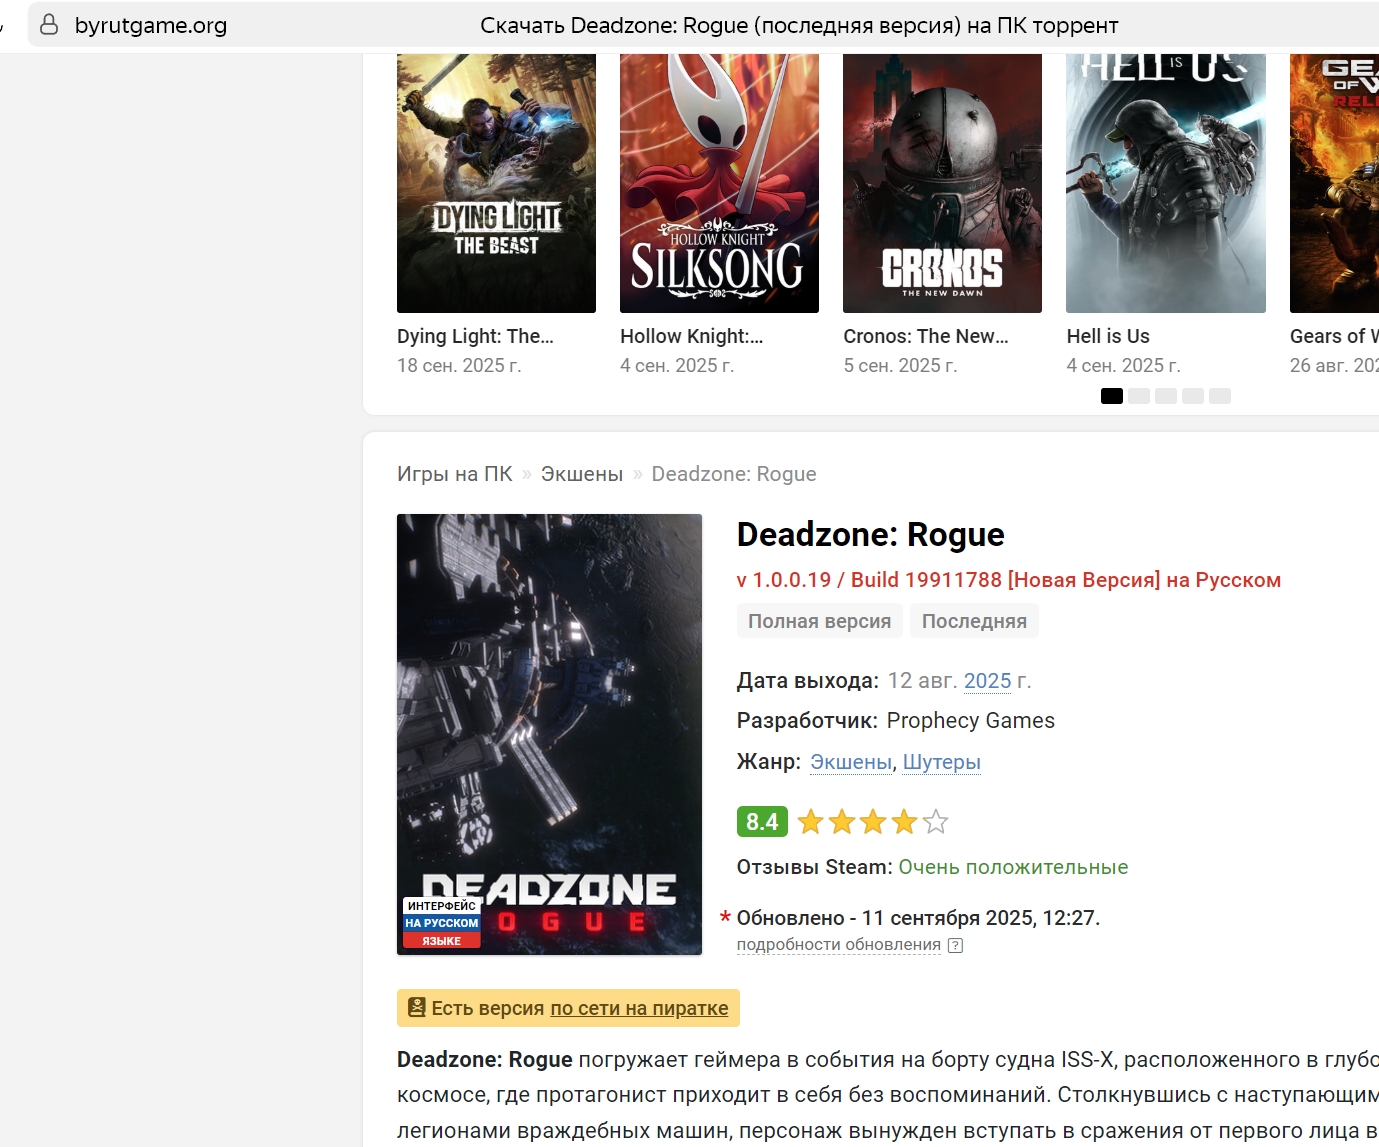Click the site lock icon in address bar
Image resolution: width=1379 pixels, height=1147 pixels.
tap(48, 25)
